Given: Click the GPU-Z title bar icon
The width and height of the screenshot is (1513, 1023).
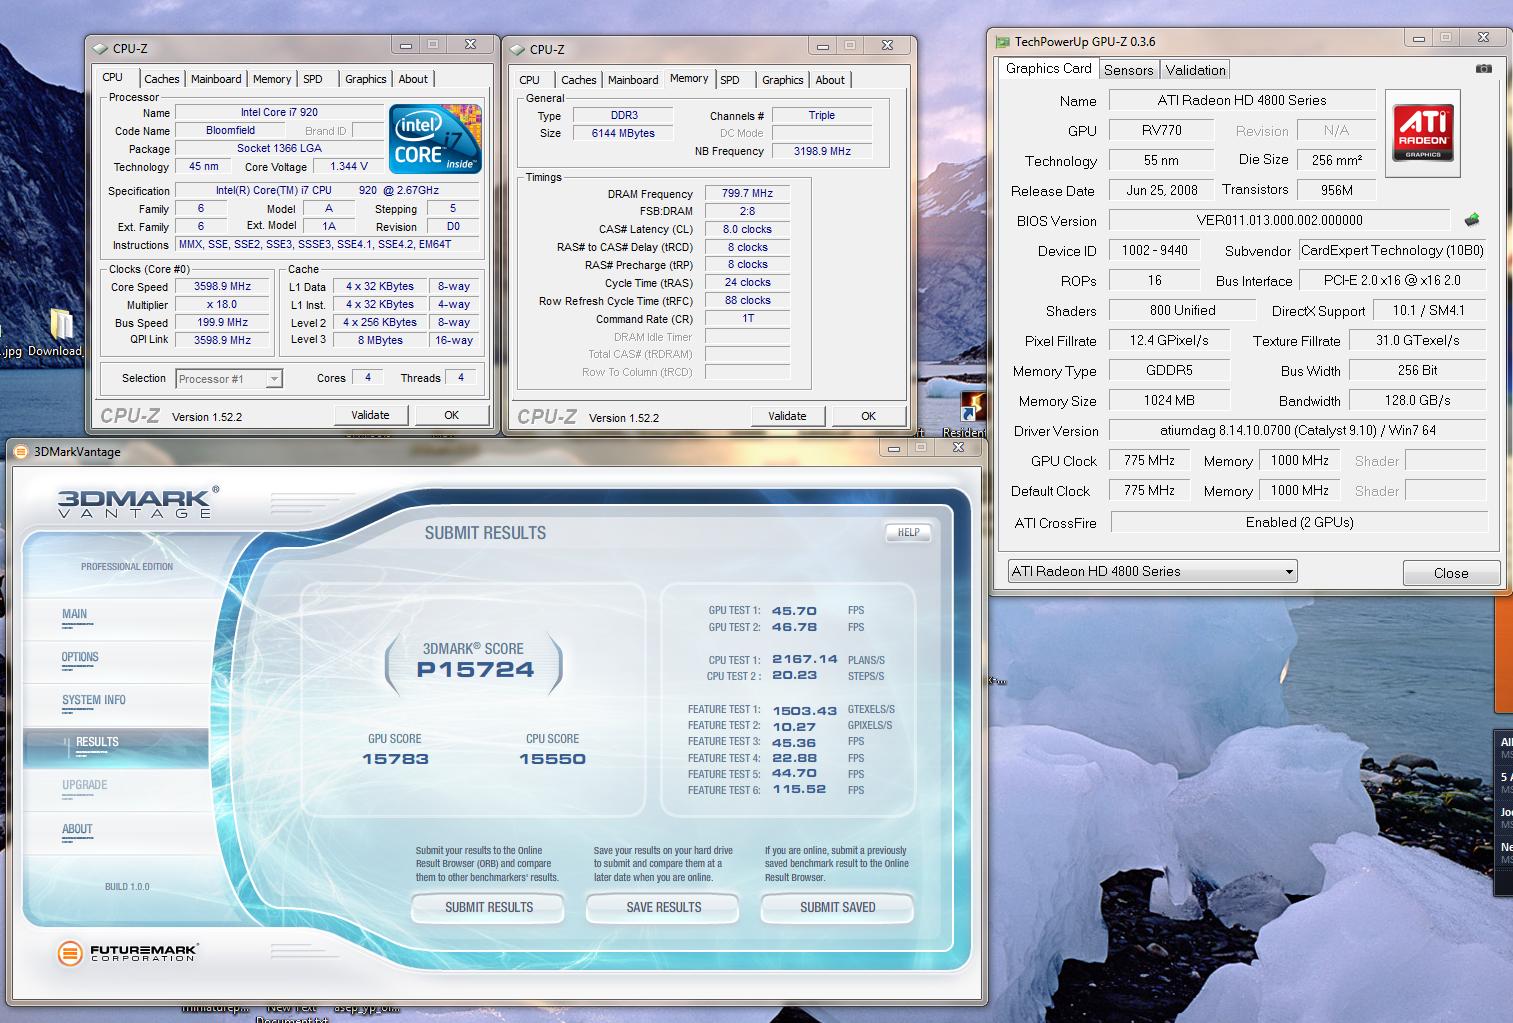Looking at the screenshot, I should point(1002,41).
